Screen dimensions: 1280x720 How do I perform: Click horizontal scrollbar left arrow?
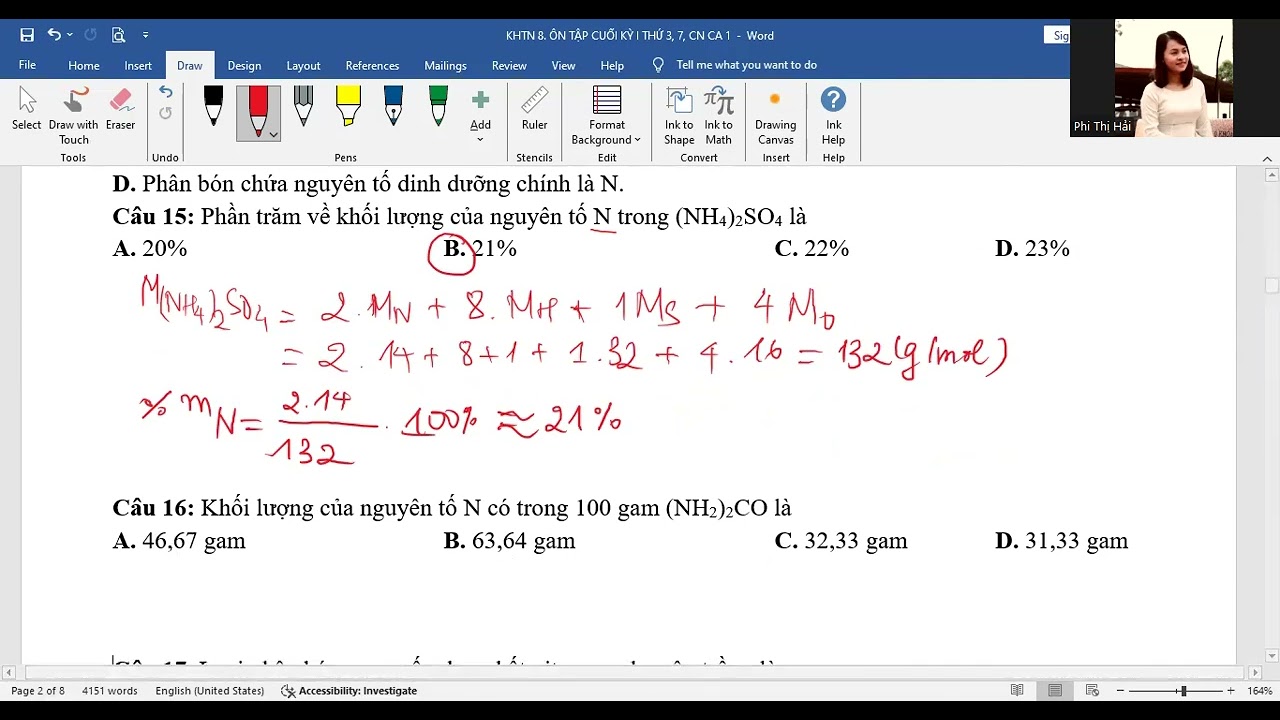tap(9, 673)
